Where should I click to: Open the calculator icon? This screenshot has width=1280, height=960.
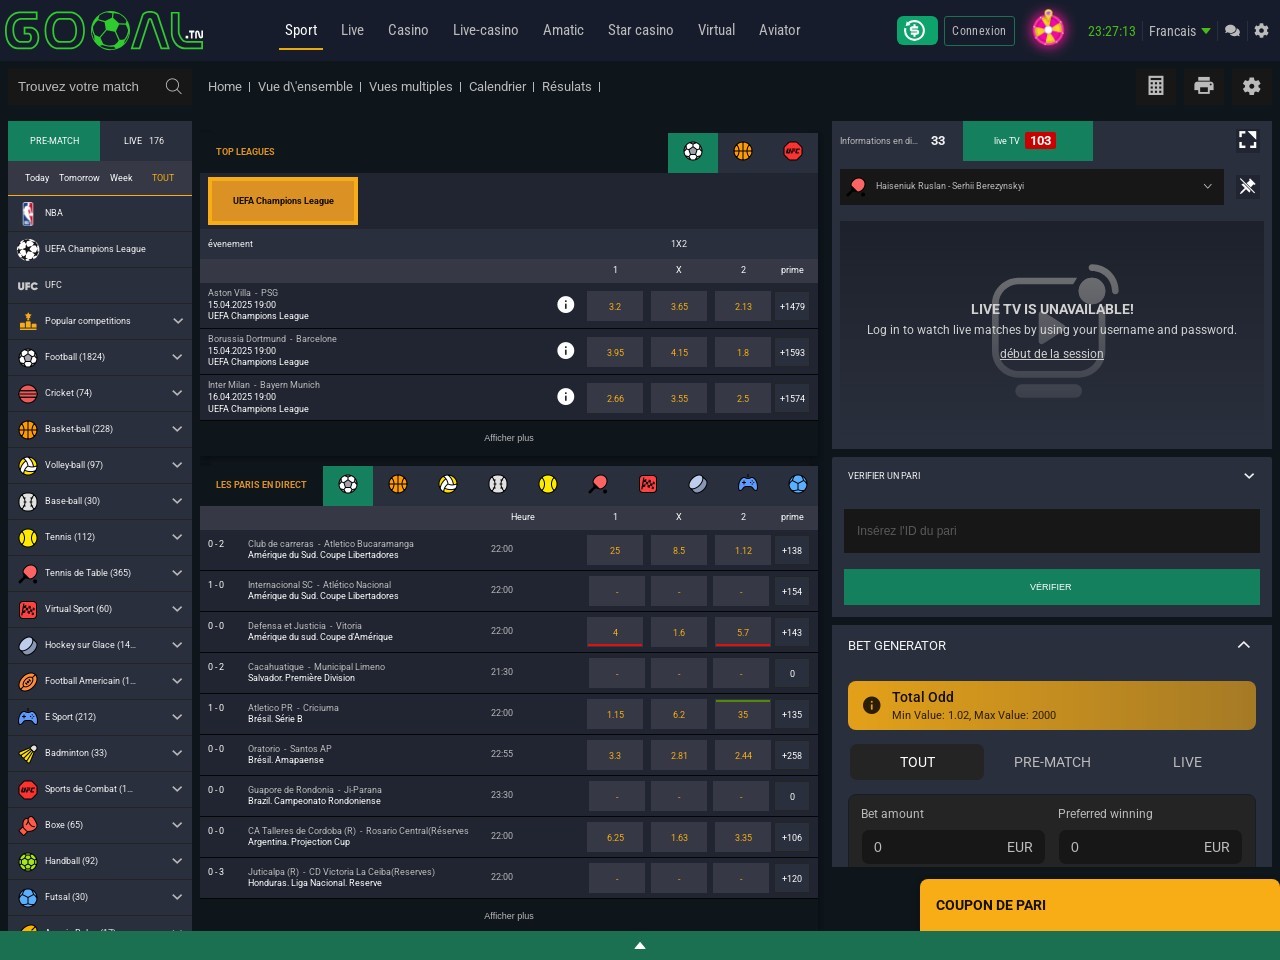click(x=1156, y=86)
